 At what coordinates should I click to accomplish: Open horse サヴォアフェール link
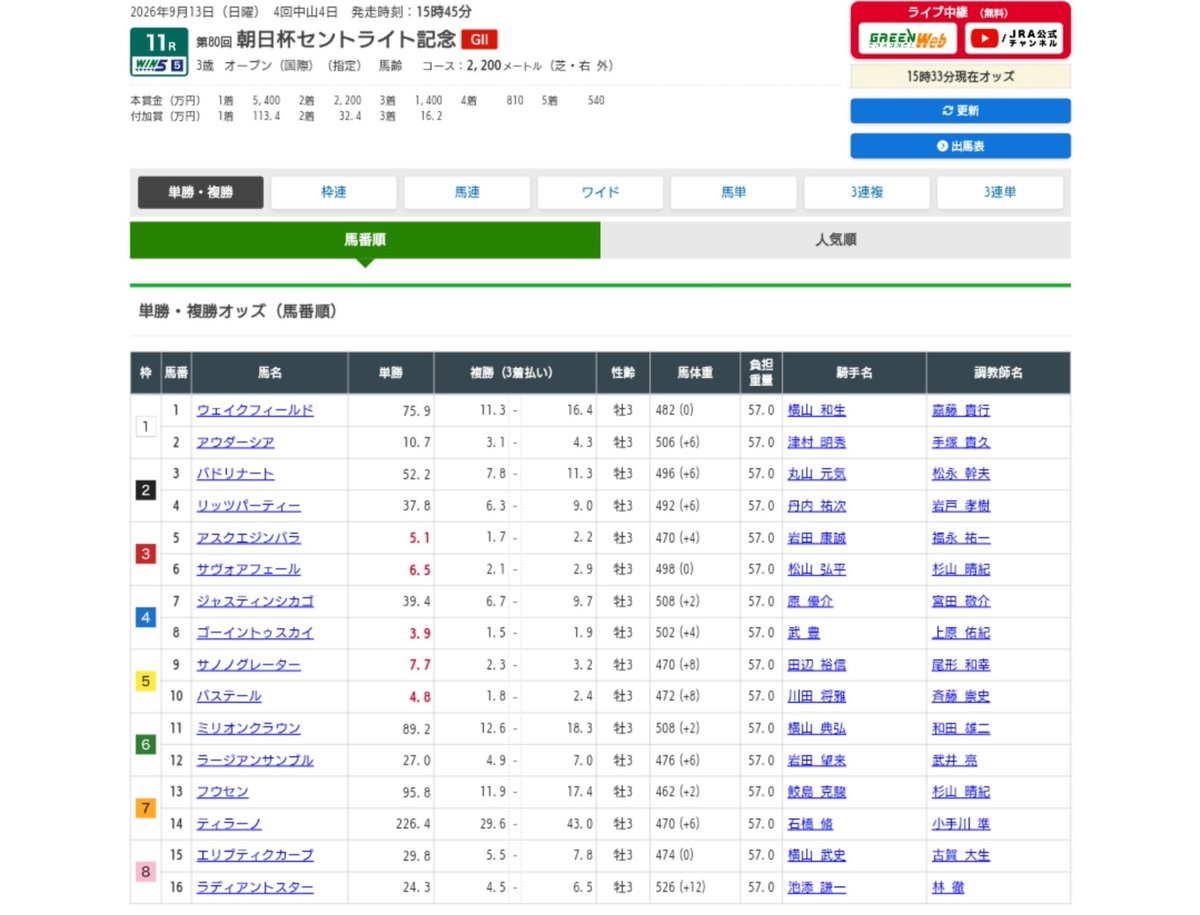point(248,569)
